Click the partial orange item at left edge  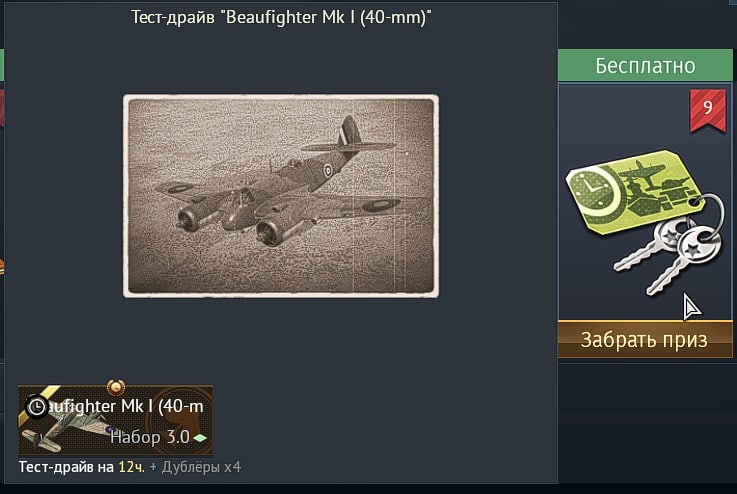pyautogui.click(x=2, y=266)
